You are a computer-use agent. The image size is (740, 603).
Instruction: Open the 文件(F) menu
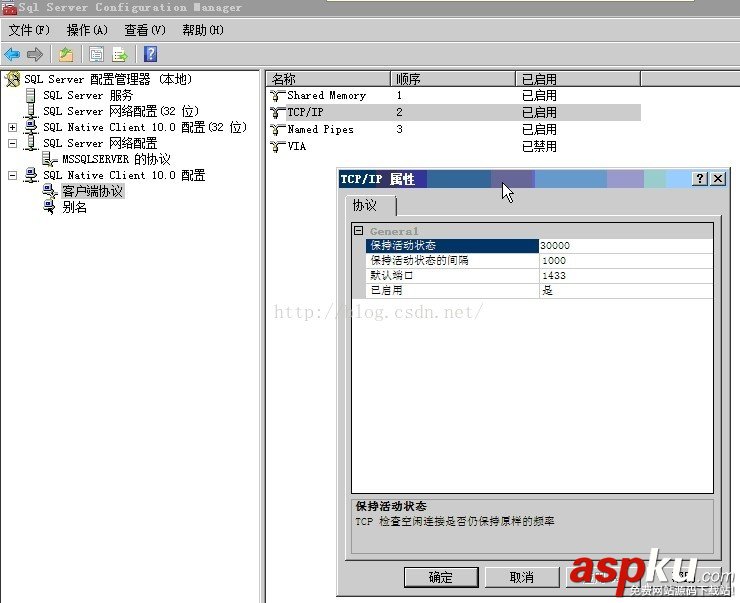point(29,30)
